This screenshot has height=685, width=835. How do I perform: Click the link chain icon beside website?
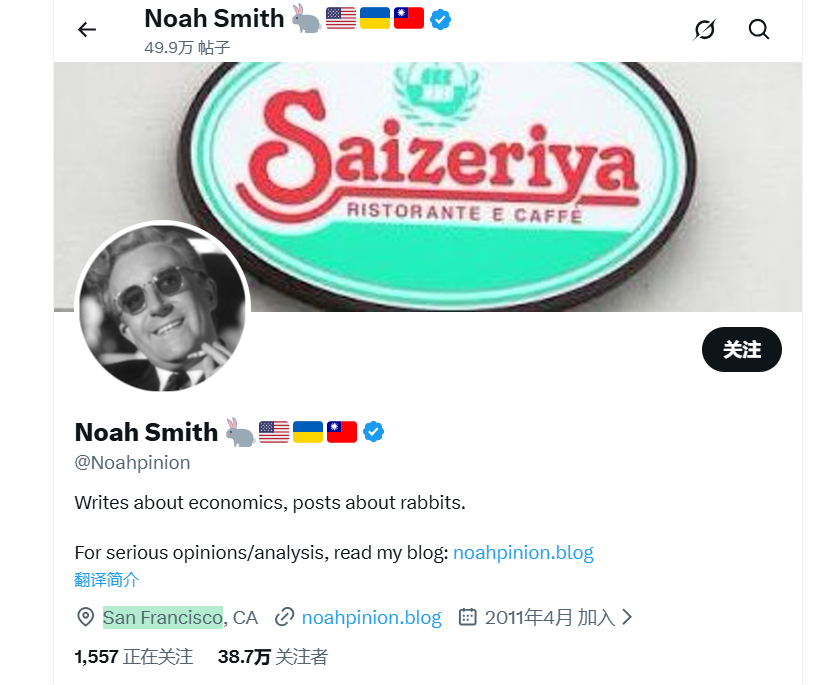(284, 617)
